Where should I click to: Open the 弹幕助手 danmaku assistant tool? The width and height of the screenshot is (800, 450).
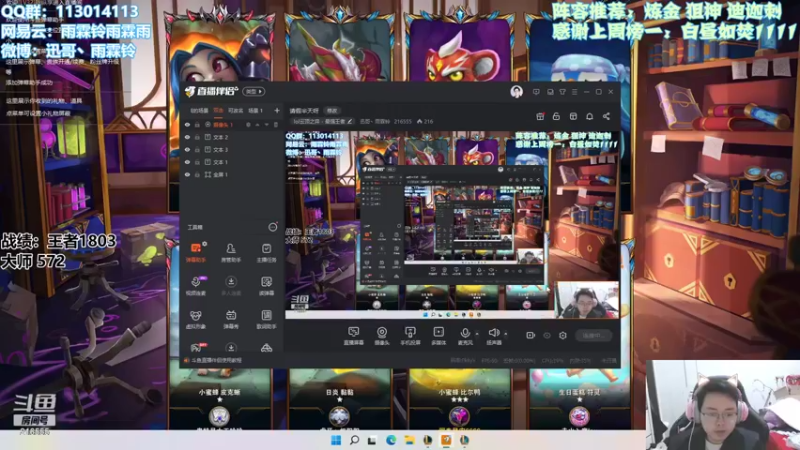click(x=196, y=252)
